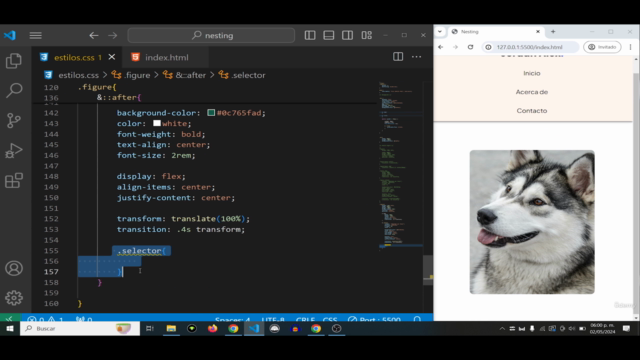Open the Windows Start menu

[10, 329]
